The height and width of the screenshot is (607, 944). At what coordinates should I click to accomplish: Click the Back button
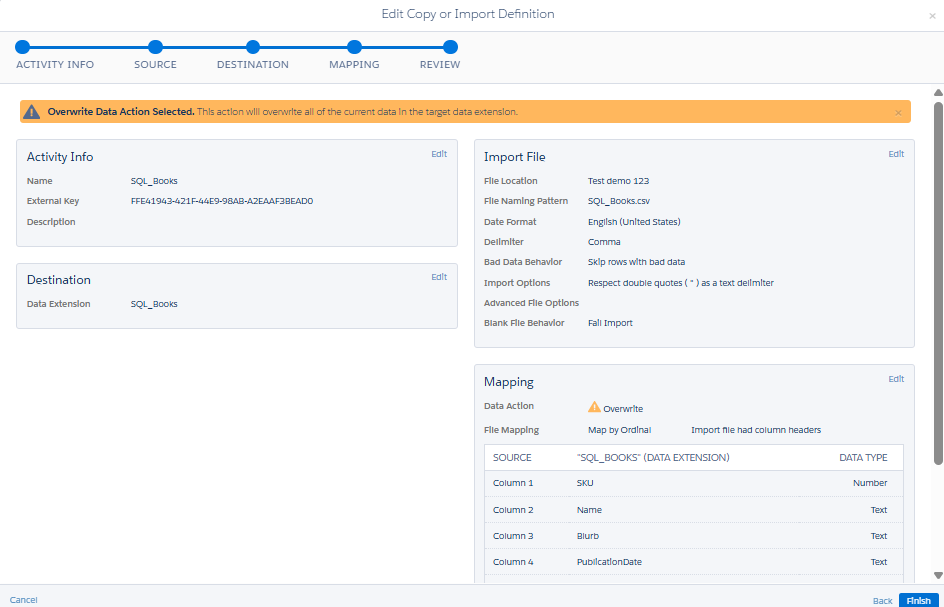click(x=882, y=600)
